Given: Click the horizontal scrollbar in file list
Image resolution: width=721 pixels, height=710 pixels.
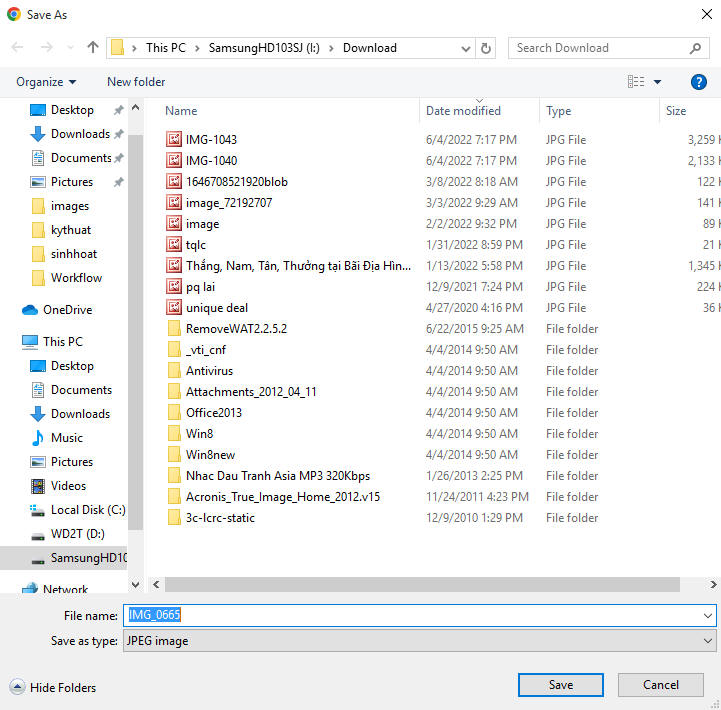Looking at the screenshot, I should 420,583.
